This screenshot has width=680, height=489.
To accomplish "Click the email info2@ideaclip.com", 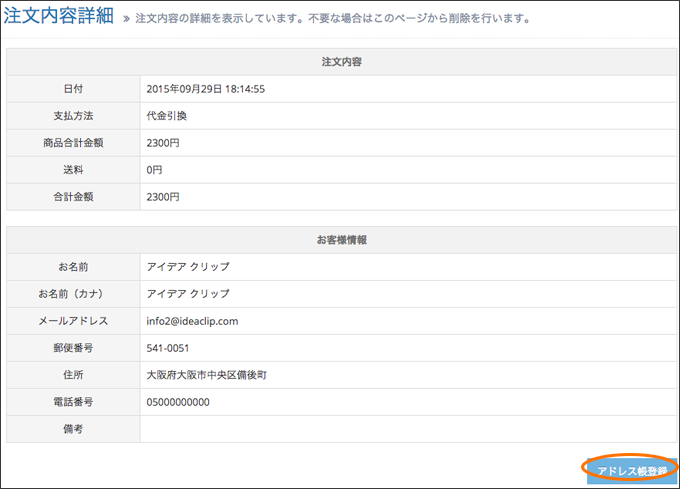I will tap(192, 321).
